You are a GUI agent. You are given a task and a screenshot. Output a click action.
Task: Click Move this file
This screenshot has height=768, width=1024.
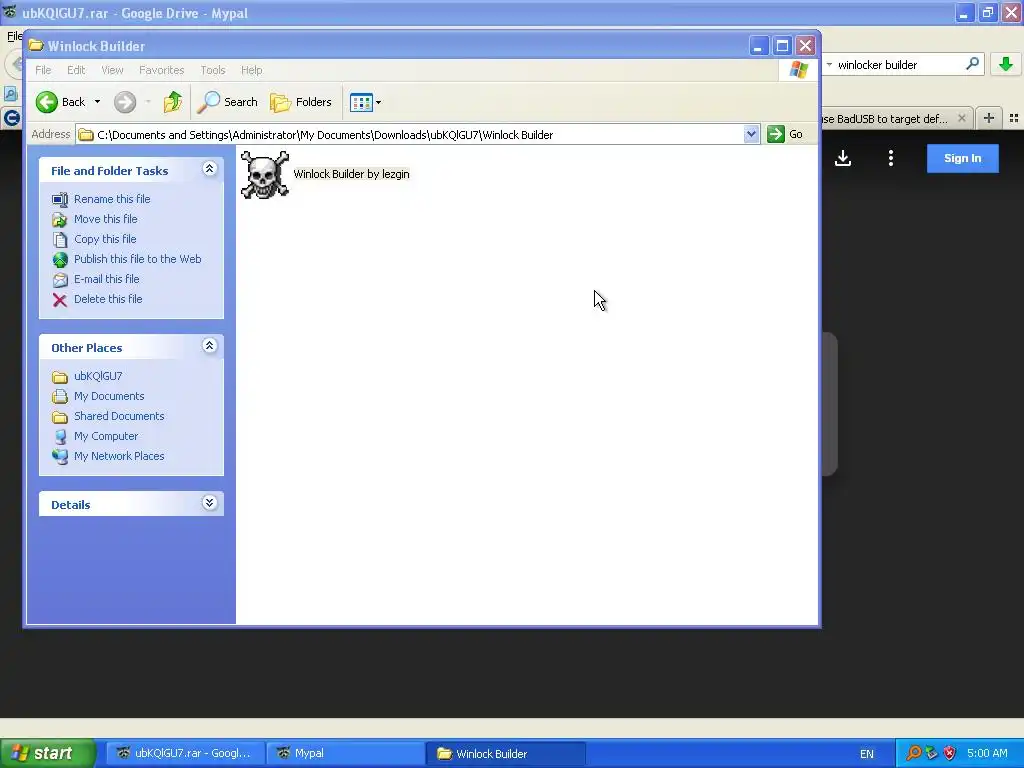pyautogui.click(x=106, y=219)
